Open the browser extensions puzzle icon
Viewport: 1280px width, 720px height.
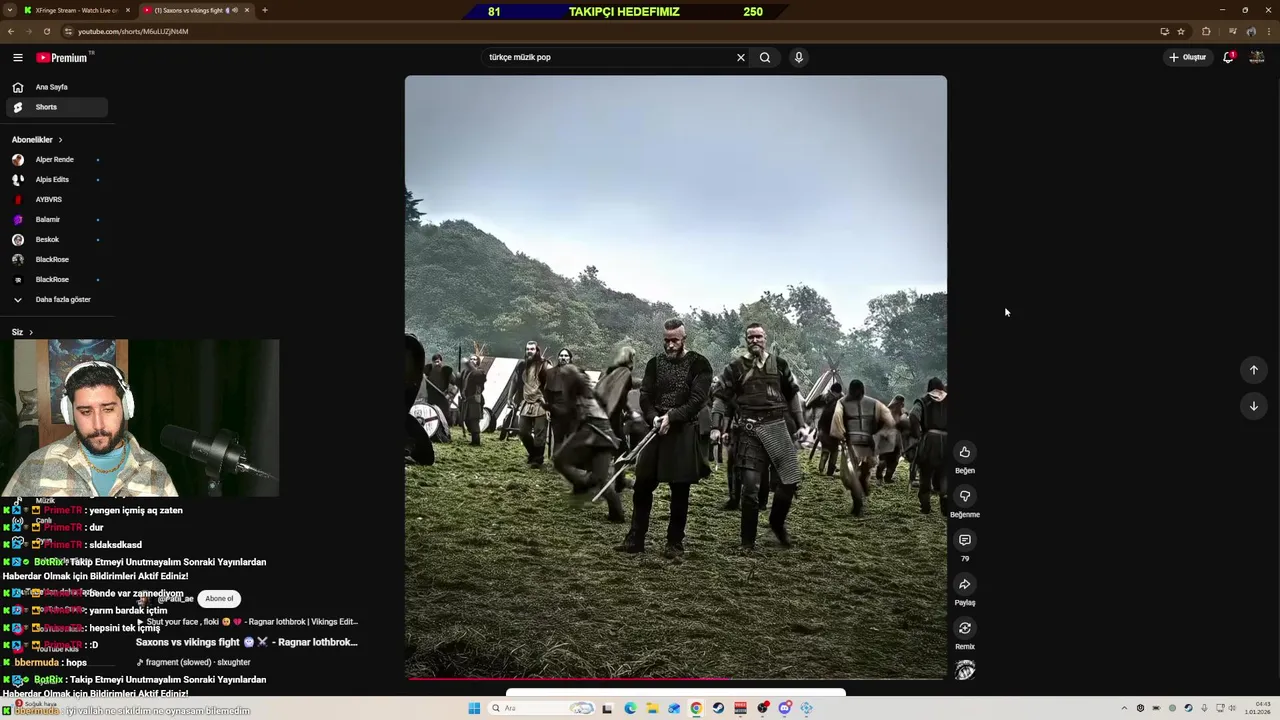[1206, 31]
